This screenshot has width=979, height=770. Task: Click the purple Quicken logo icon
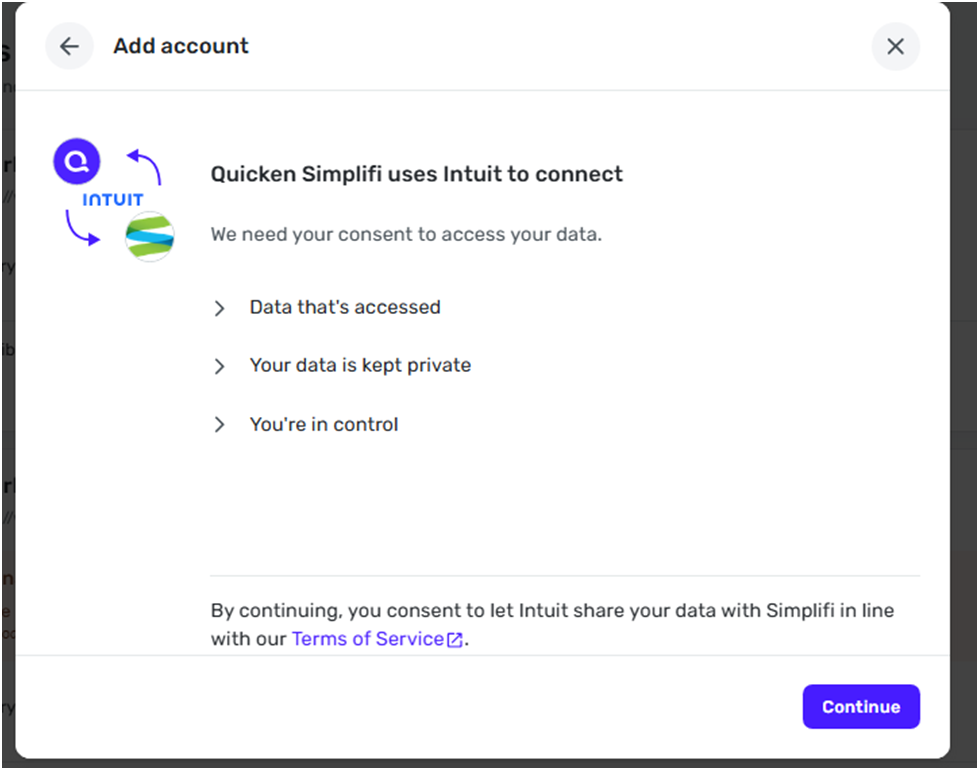[77, 161]
